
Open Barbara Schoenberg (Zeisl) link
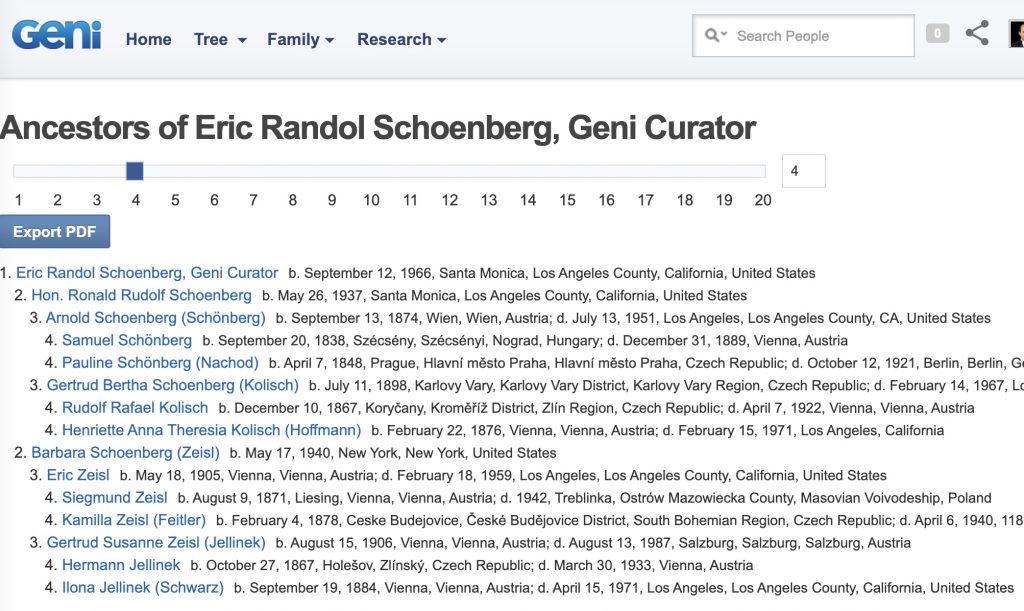pos(125,452)
